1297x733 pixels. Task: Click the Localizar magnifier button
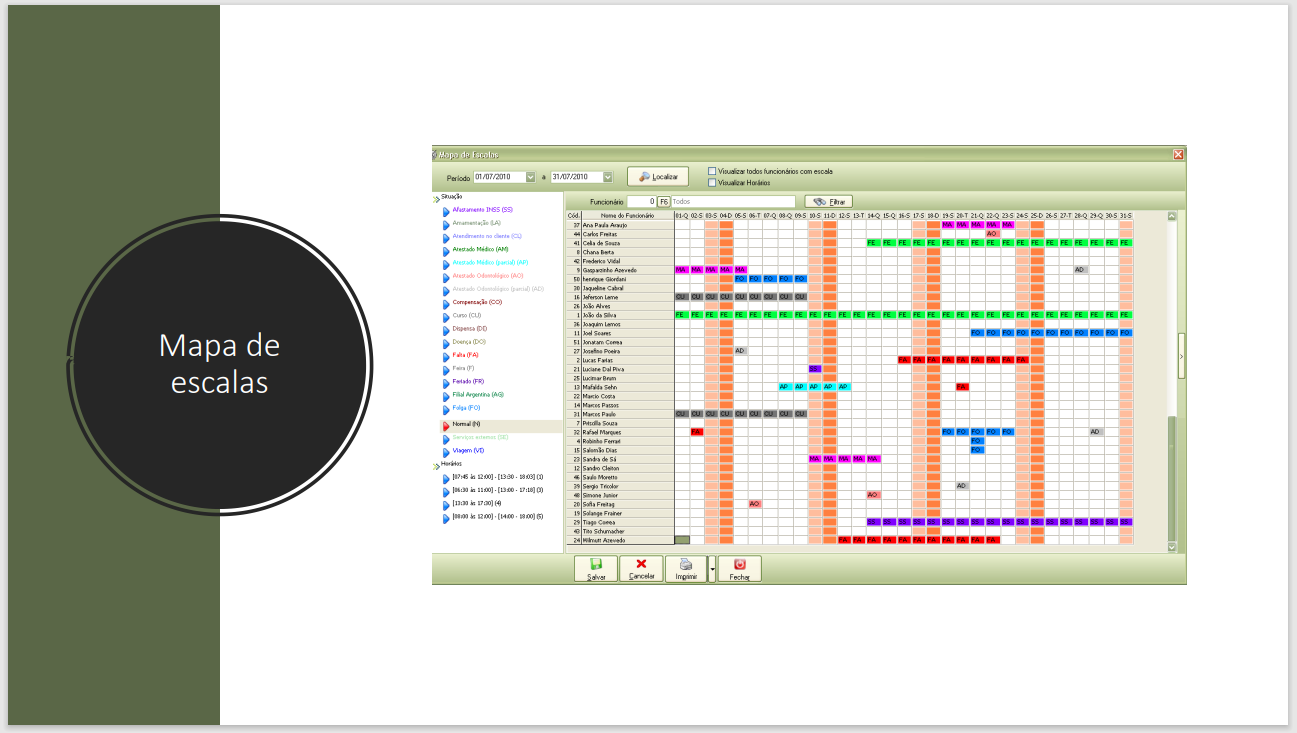pyautogui.click(x=658, y=177)
